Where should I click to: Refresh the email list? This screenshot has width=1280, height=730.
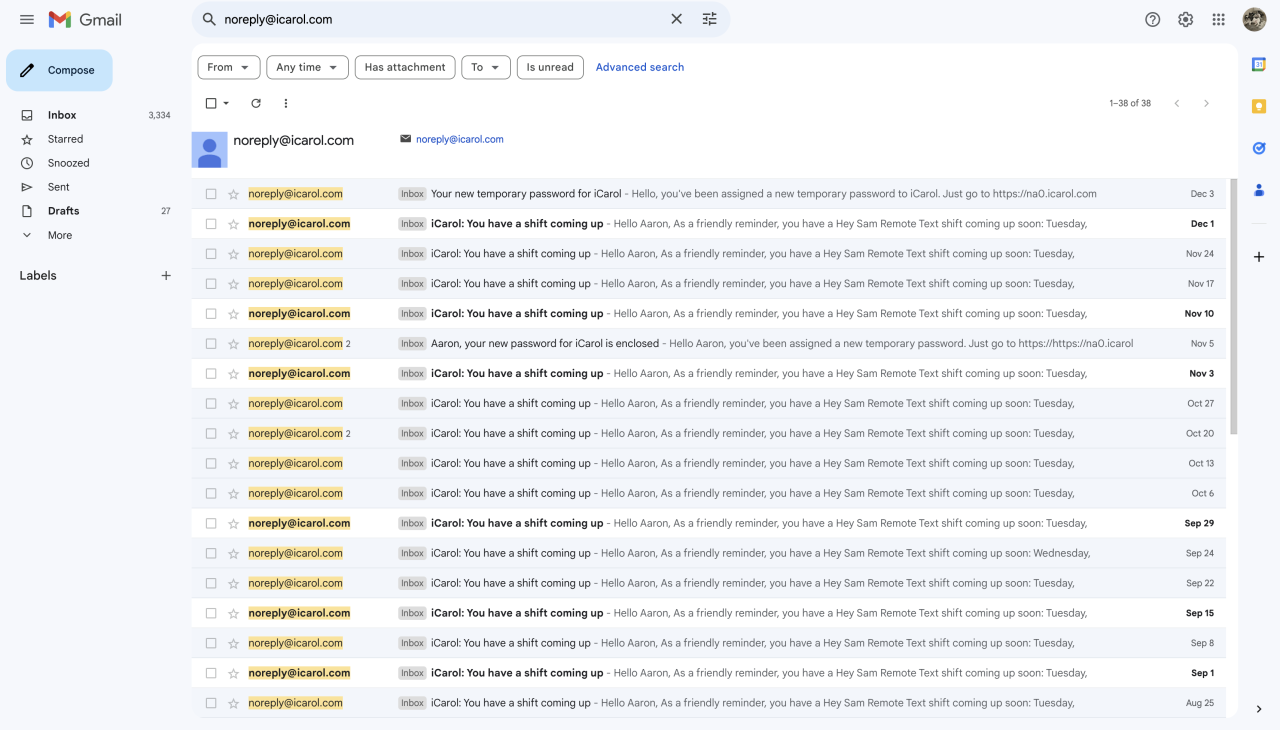click(x=256, y=103)
